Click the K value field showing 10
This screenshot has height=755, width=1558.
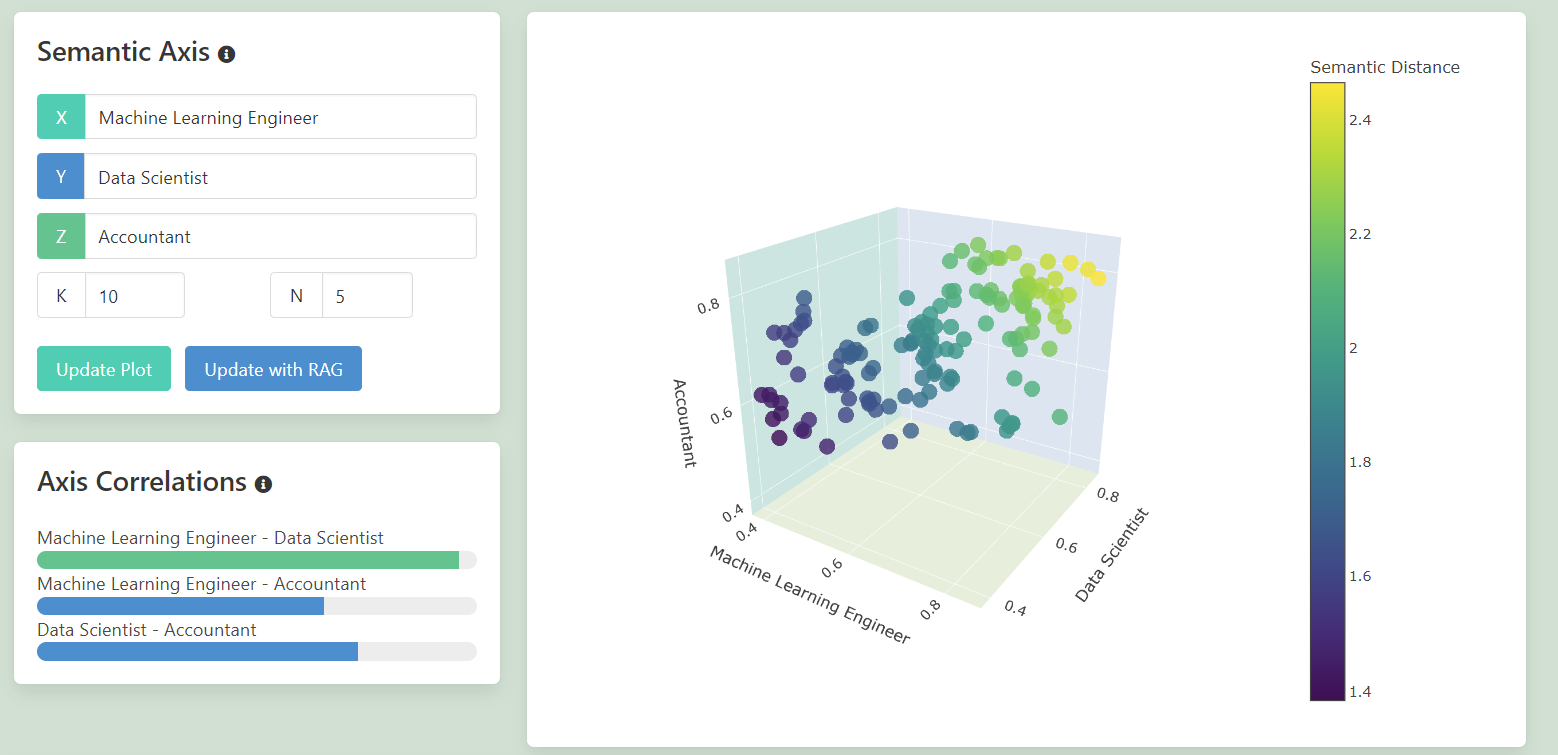coord(134,296)
